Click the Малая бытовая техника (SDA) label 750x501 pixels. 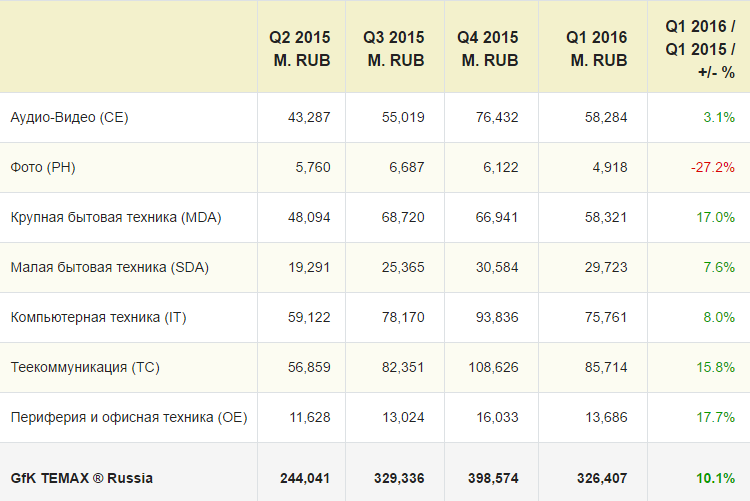(109, 268)
